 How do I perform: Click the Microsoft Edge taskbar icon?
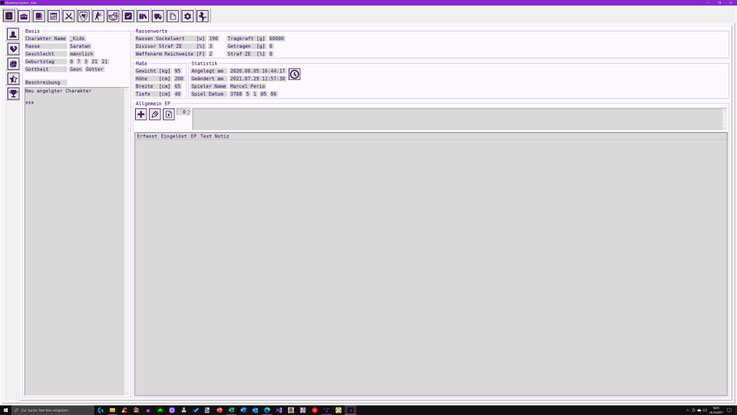267,410
